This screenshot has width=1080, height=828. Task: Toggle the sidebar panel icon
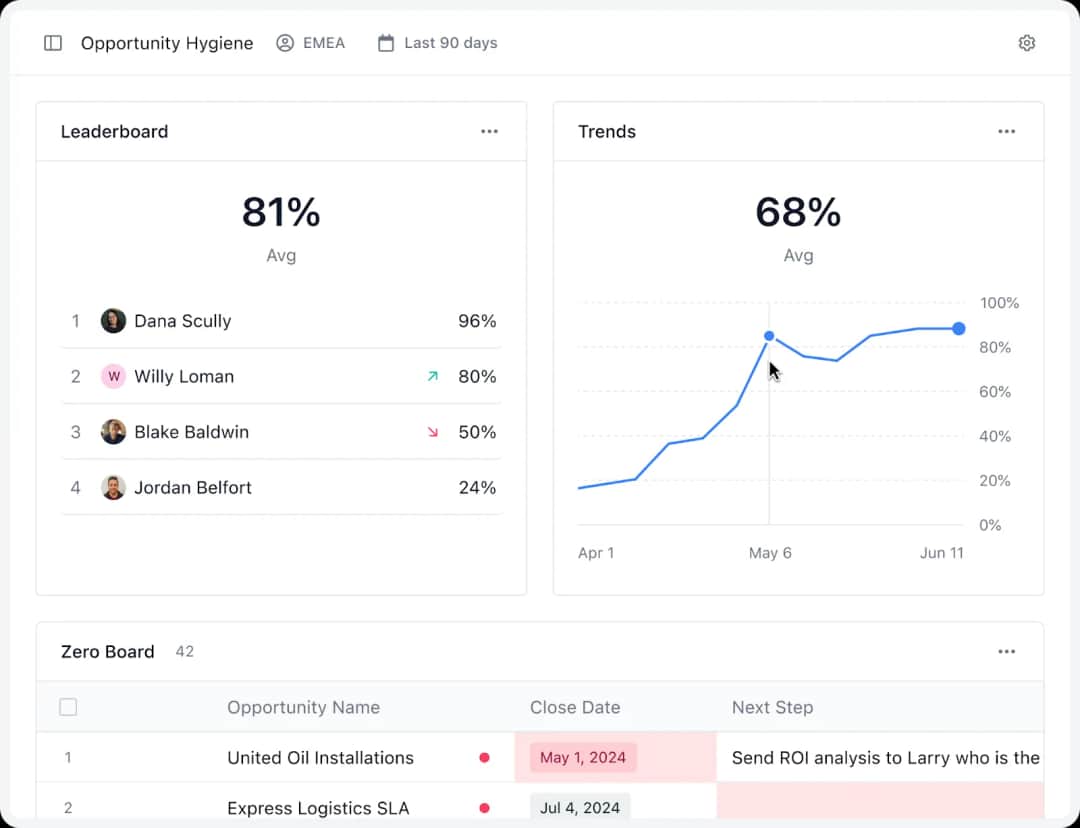click(53, 43)
